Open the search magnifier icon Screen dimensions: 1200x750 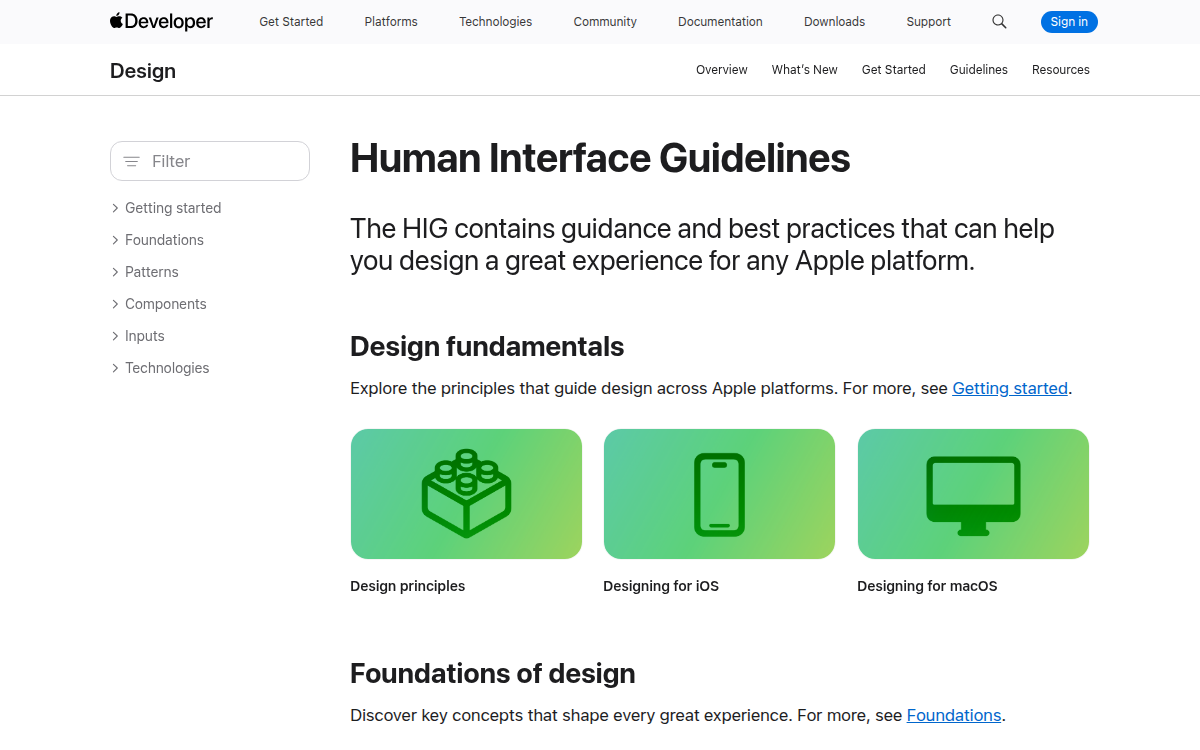(x=999, y=22)
